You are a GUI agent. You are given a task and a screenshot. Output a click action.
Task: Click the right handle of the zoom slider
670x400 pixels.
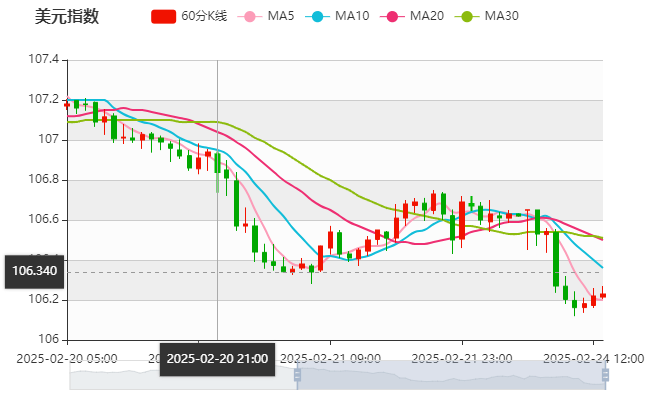[605, 375]
